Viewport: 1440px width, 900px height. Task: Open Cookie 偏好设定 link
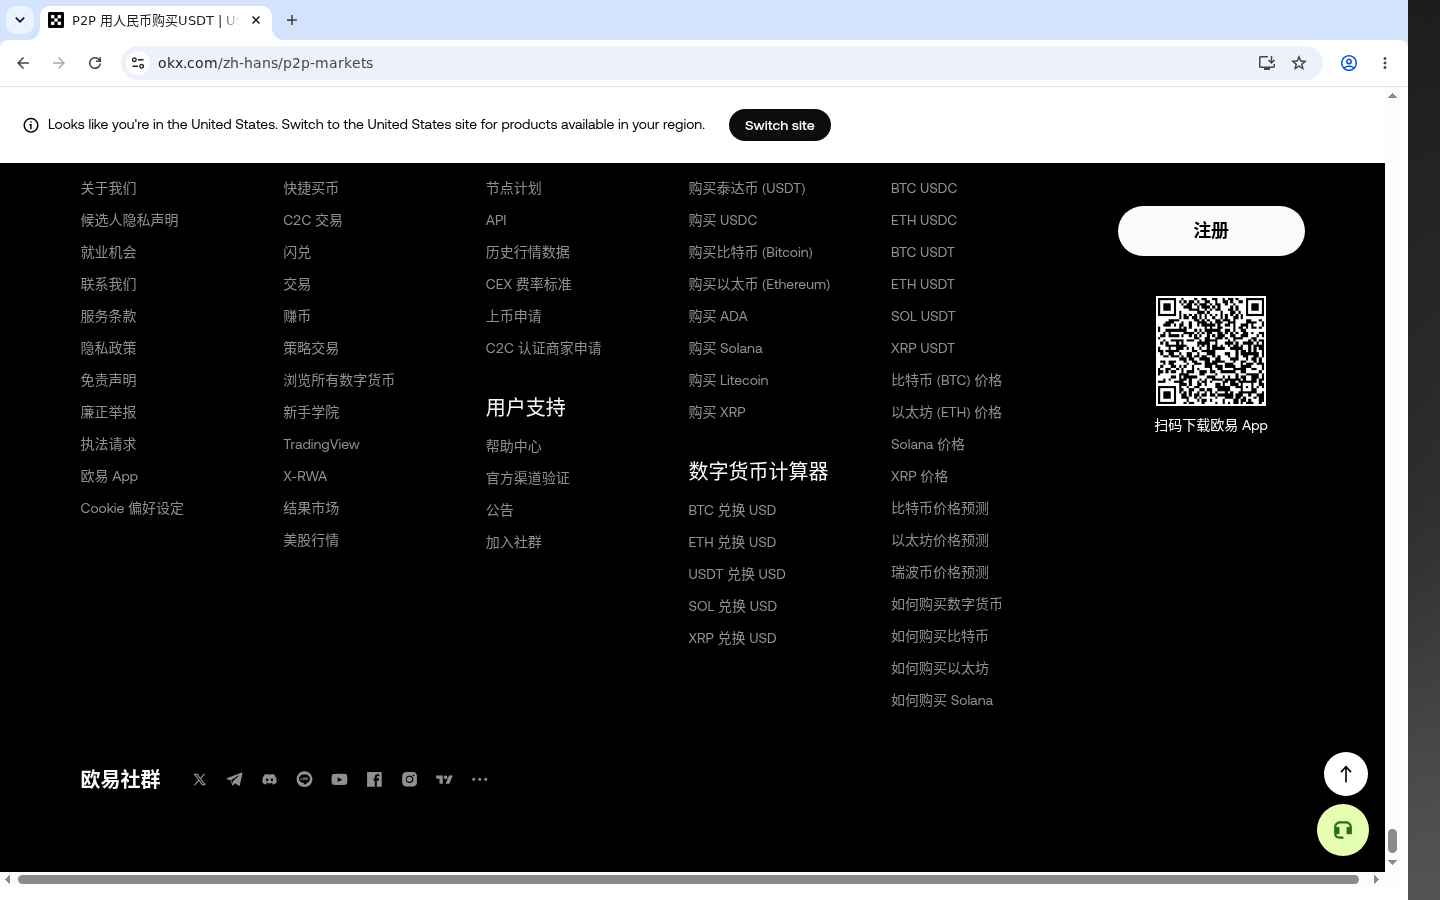(x=132, y=508)
